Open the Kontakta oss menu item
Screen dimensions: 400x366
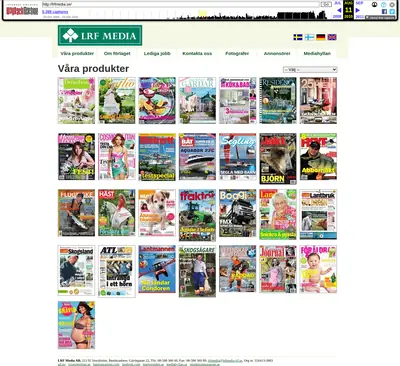tap(197, 53)
